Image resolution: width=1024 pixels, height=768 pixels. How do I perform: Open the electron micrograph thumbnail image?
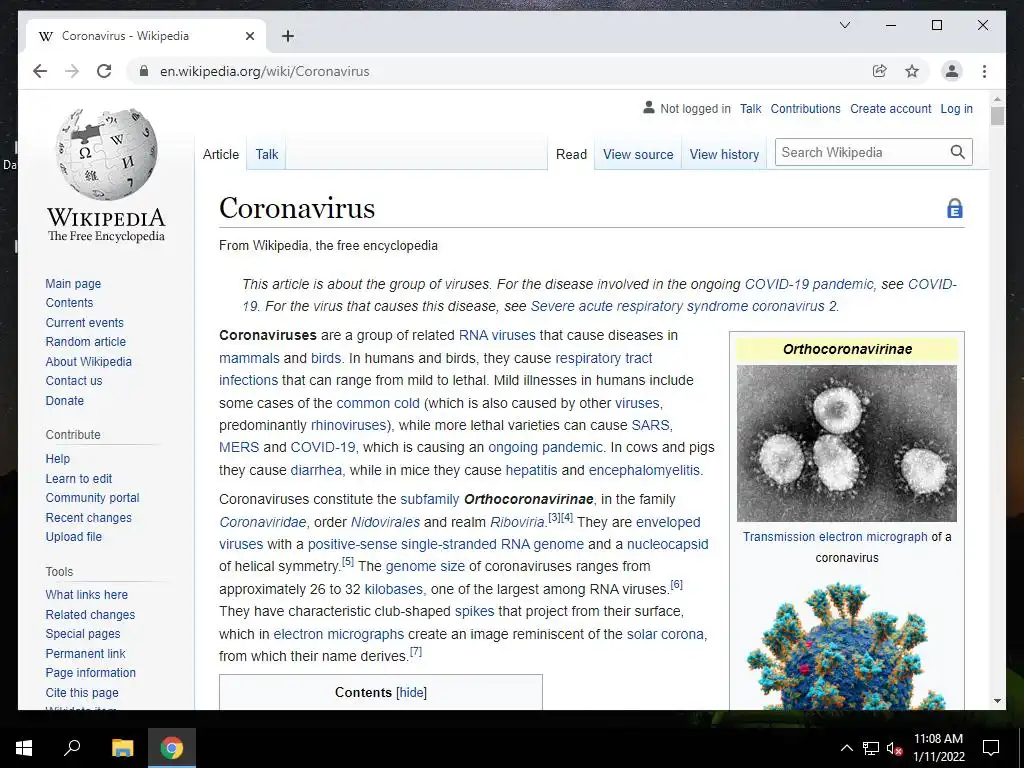(x=846, y=443)
